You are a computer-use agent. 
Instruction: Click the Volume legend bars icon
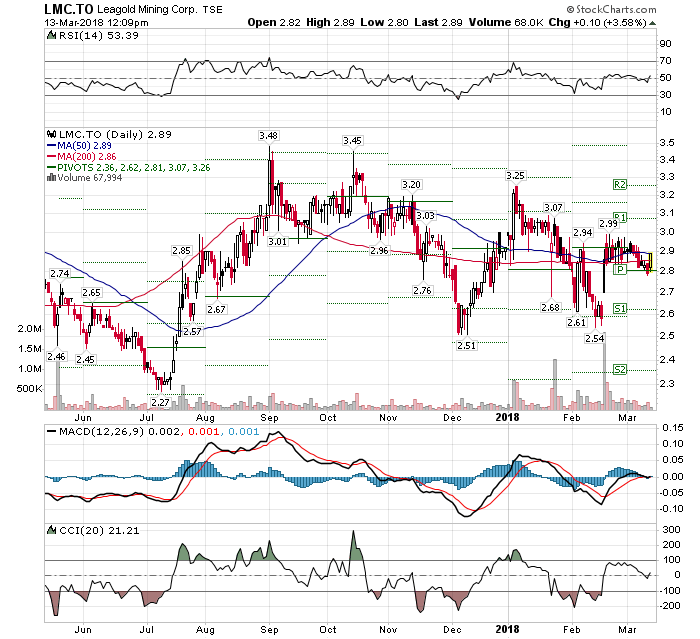point(51,178)
